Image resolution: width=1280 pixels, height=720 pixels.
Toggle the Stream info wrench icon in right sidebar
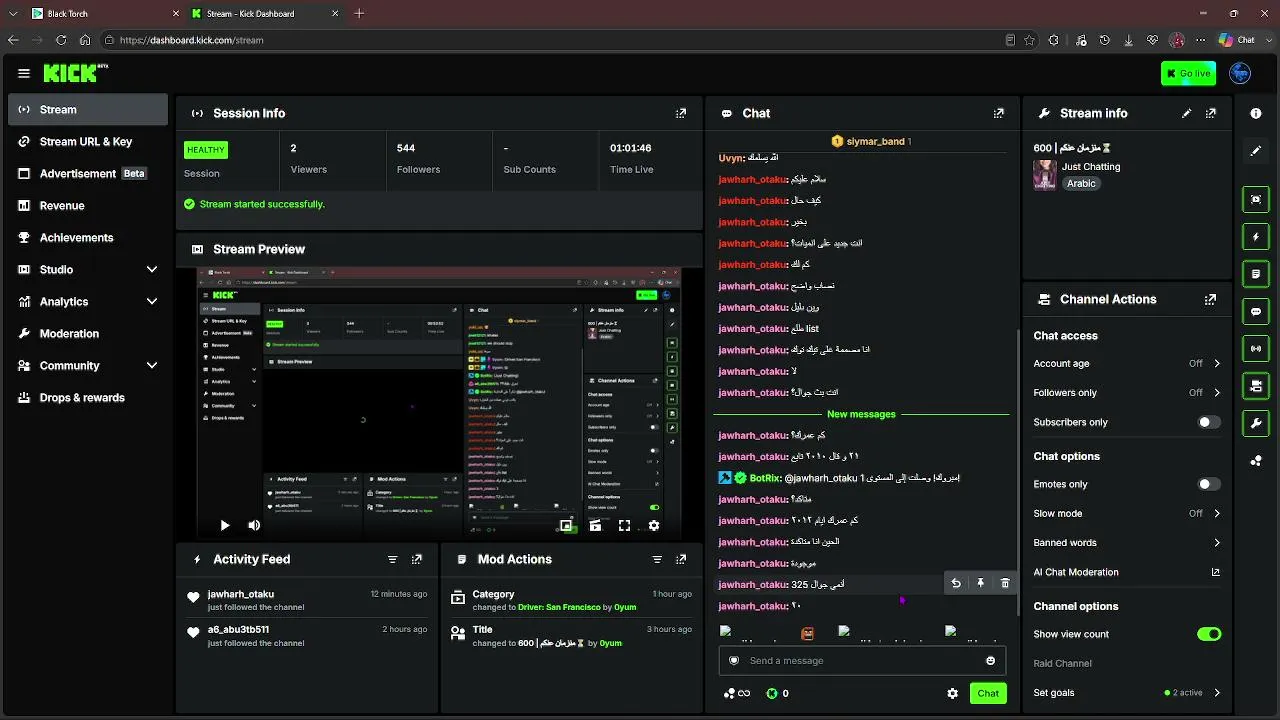click(x=1256, y=424)
